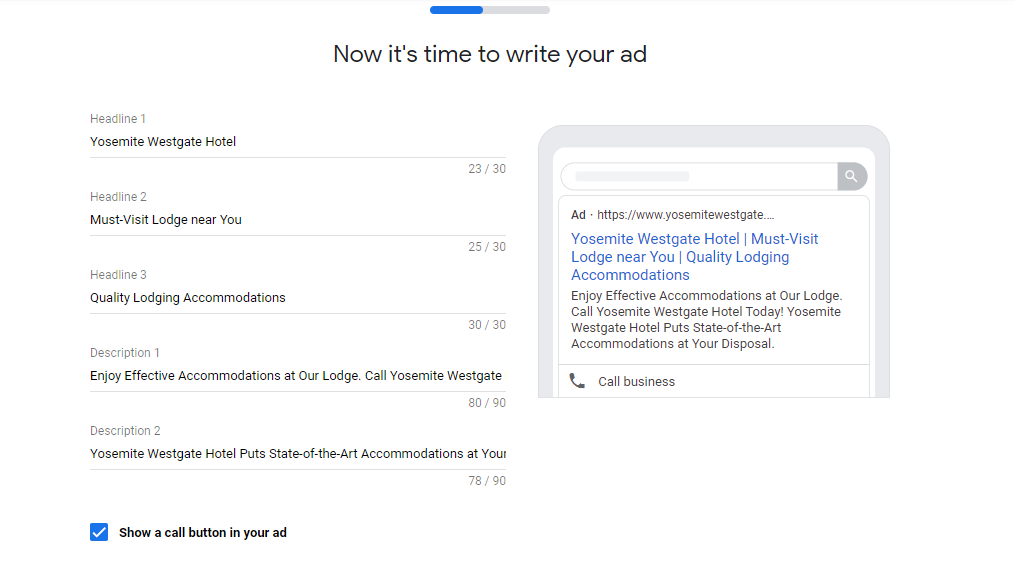Image resolution: width=1015 pixels, height=562 pixels.
Task: Click the 78 / 90 character counter
Action: tap(487, 481)
